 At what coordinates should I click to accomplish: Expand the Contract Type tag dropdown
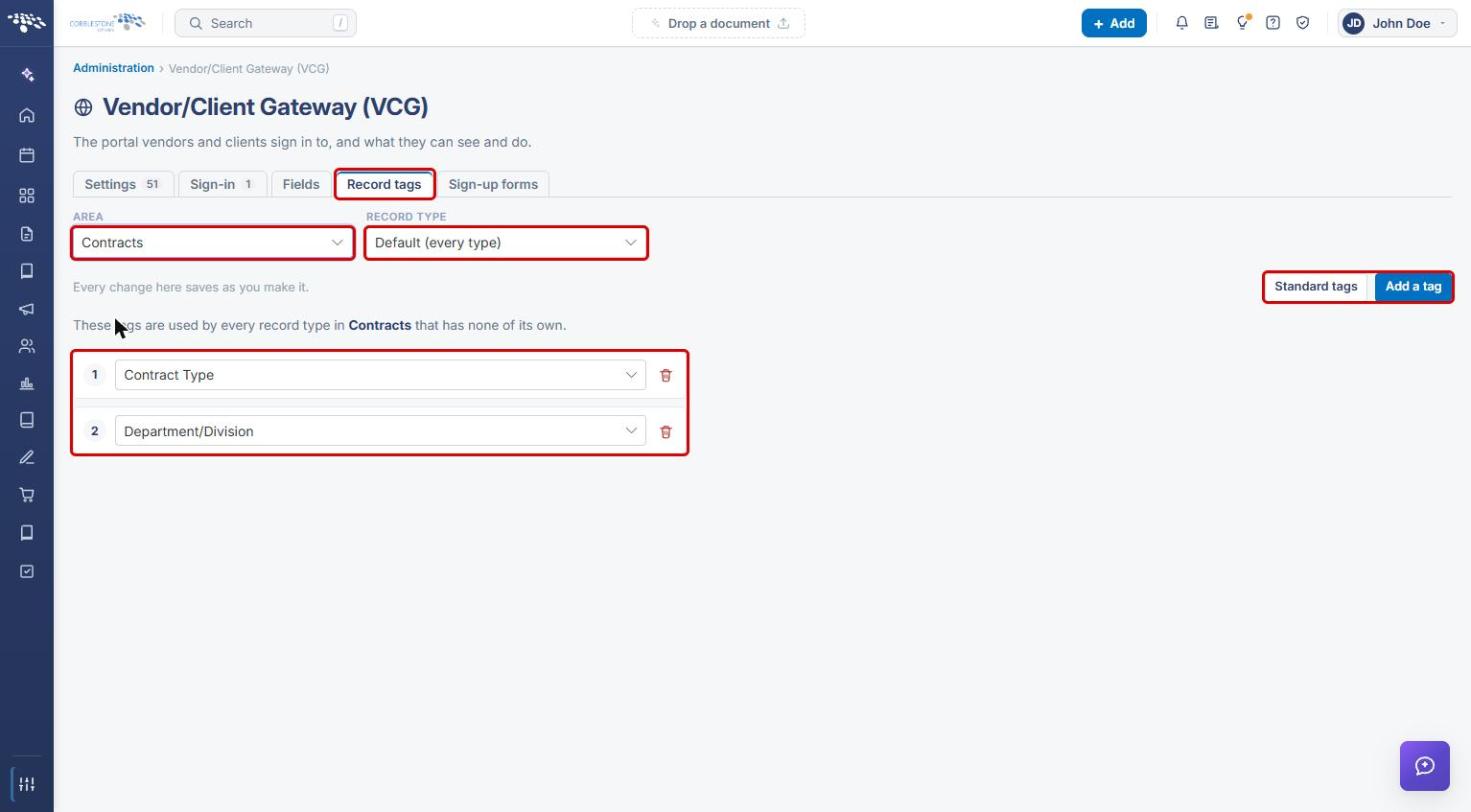380,375
